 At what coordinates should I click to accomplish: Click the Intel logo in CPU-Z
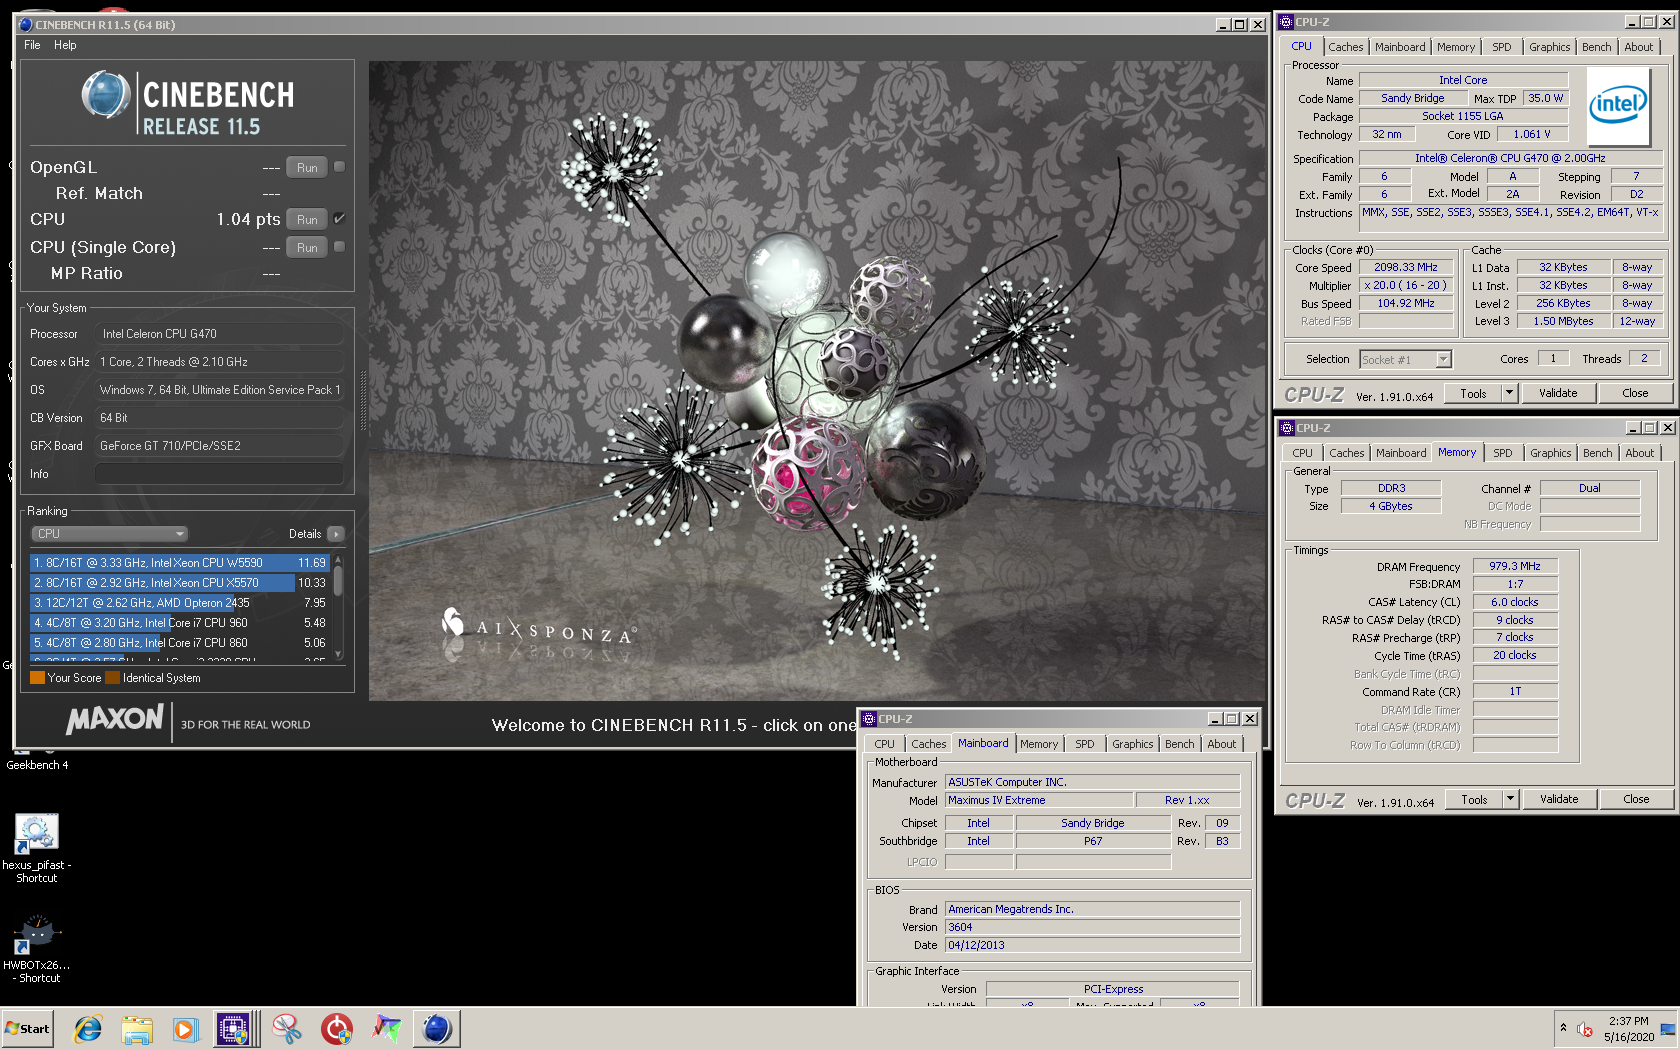(x=1618, y=106)
